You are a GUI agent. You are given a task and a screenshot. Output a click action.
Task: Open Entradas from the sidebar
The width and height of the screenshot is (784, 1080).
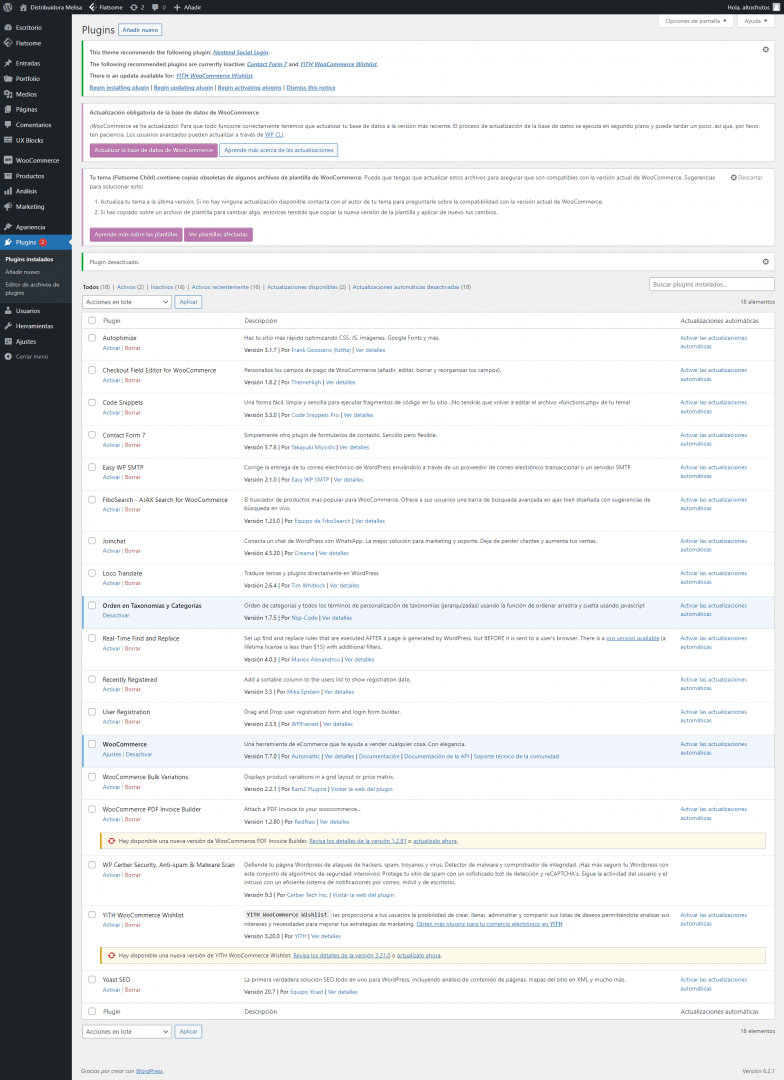28,63
